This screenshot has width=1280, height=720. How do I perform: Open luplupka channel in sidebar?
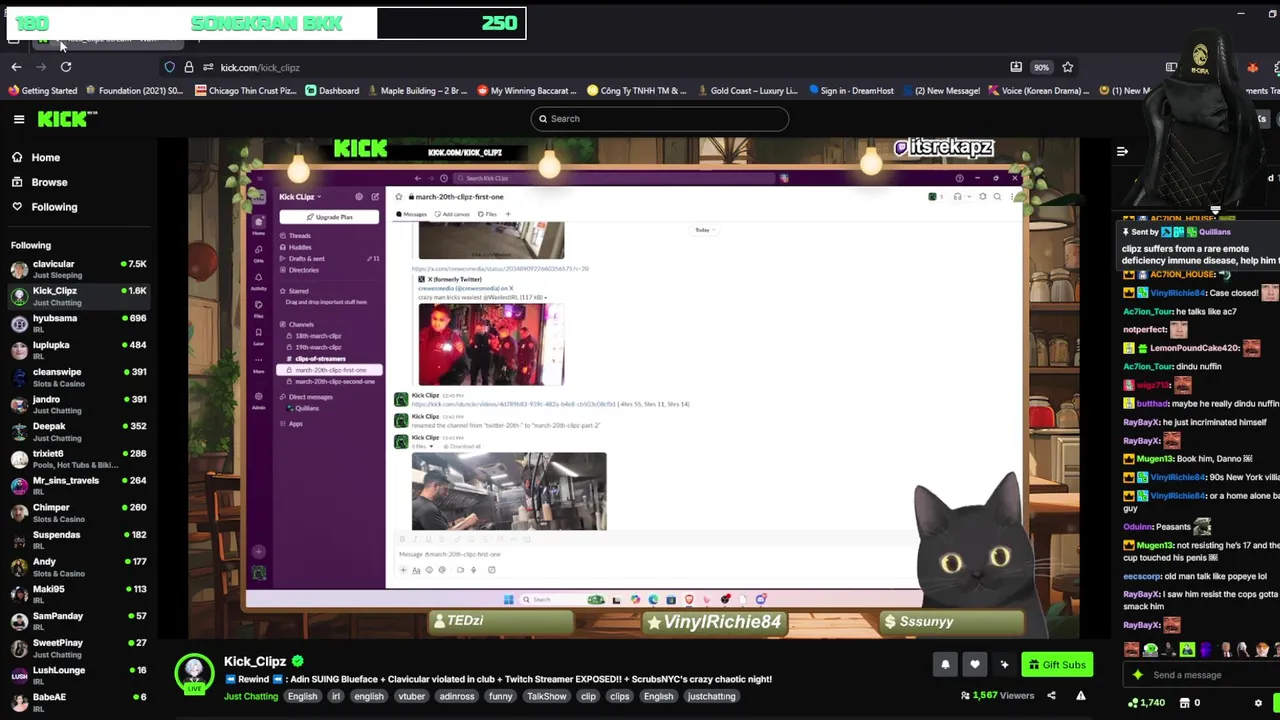tap(78, 351)
